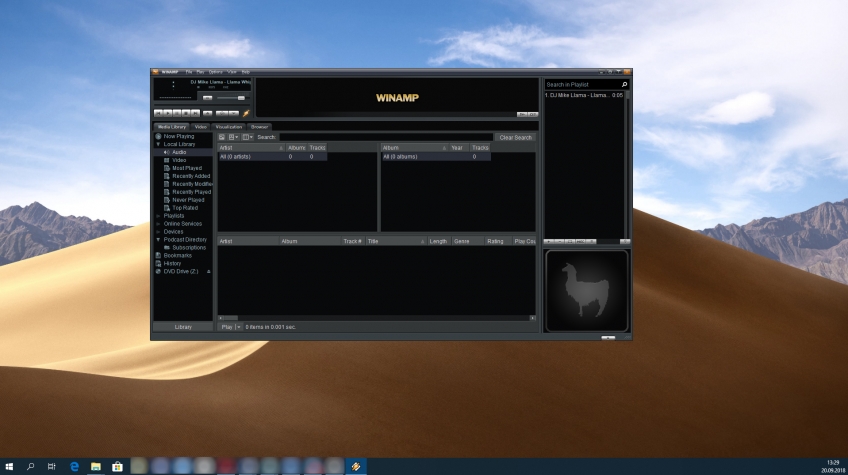Select Subscriptions under Podcast Directory

coord(189,248)
